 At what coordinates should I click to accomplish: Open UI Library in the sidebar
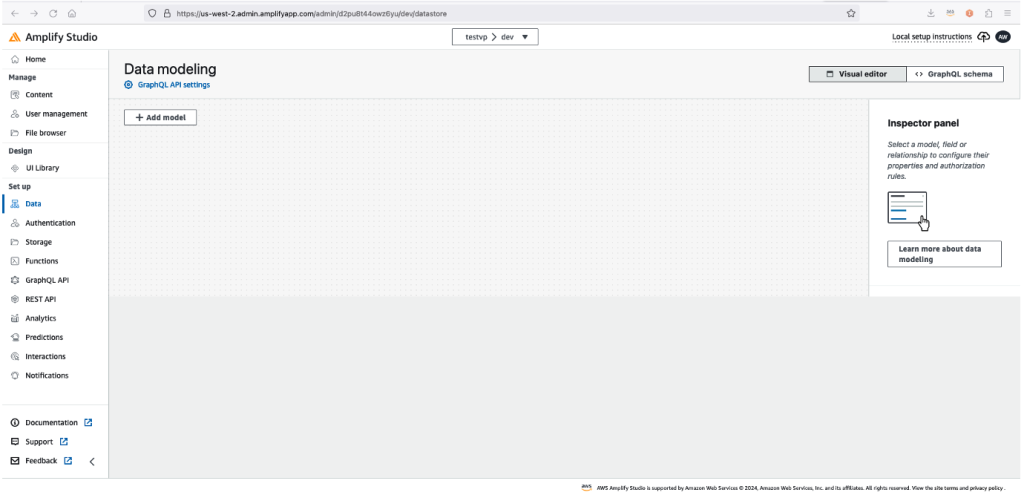point(42,168)
